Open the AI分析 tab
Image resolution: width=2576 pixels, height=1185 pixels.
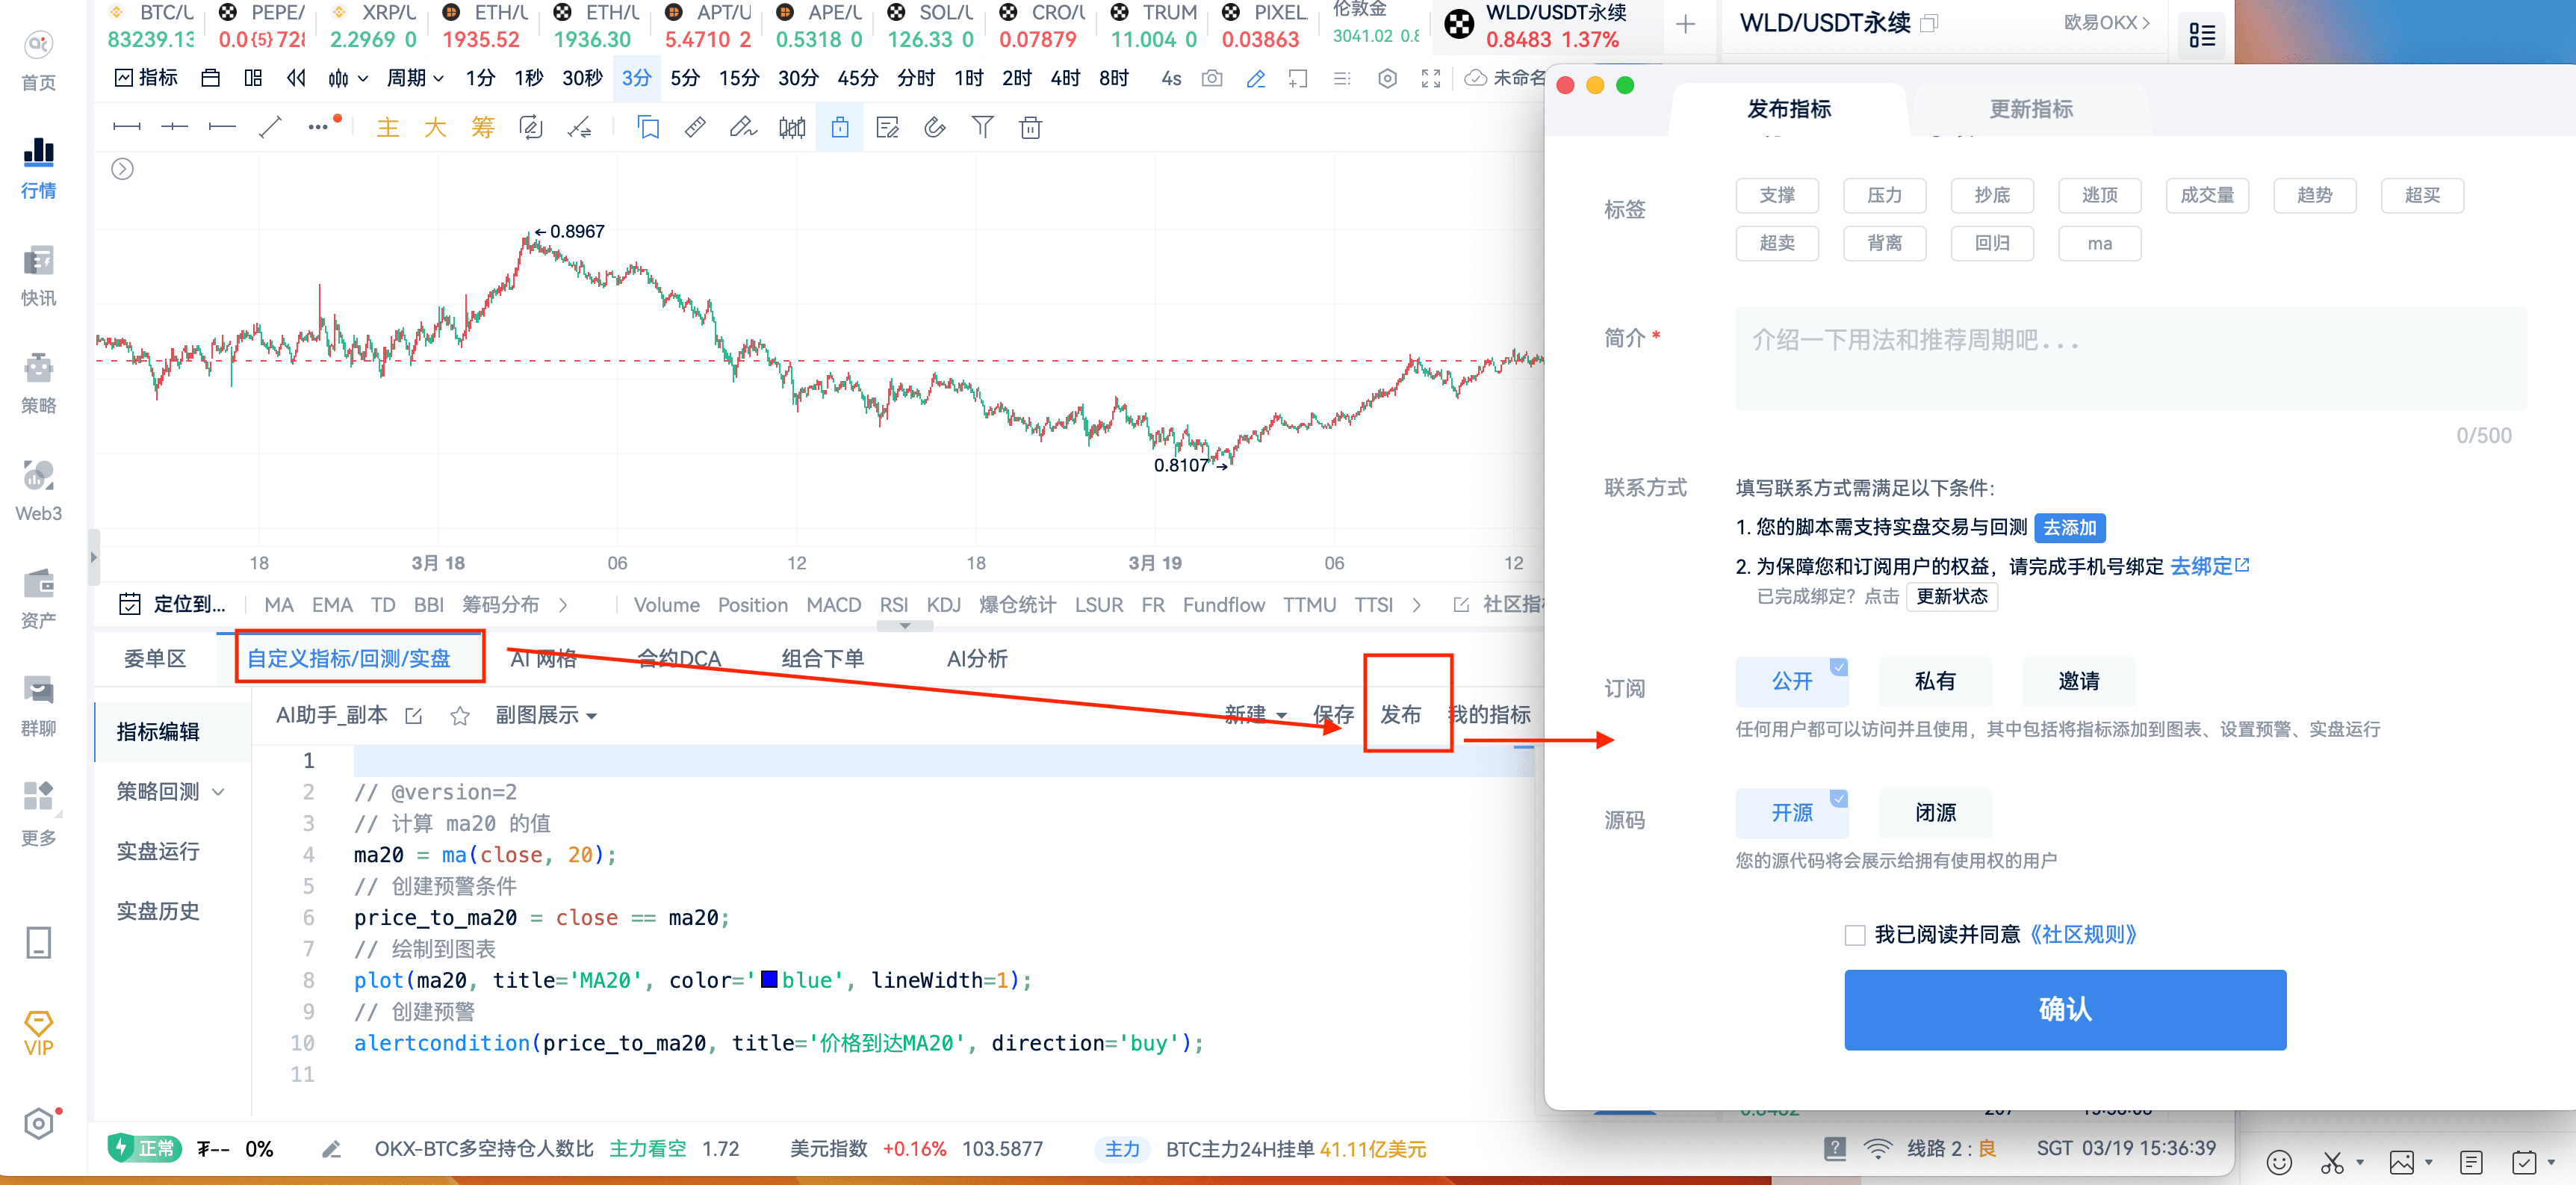[x=977, y=658]
